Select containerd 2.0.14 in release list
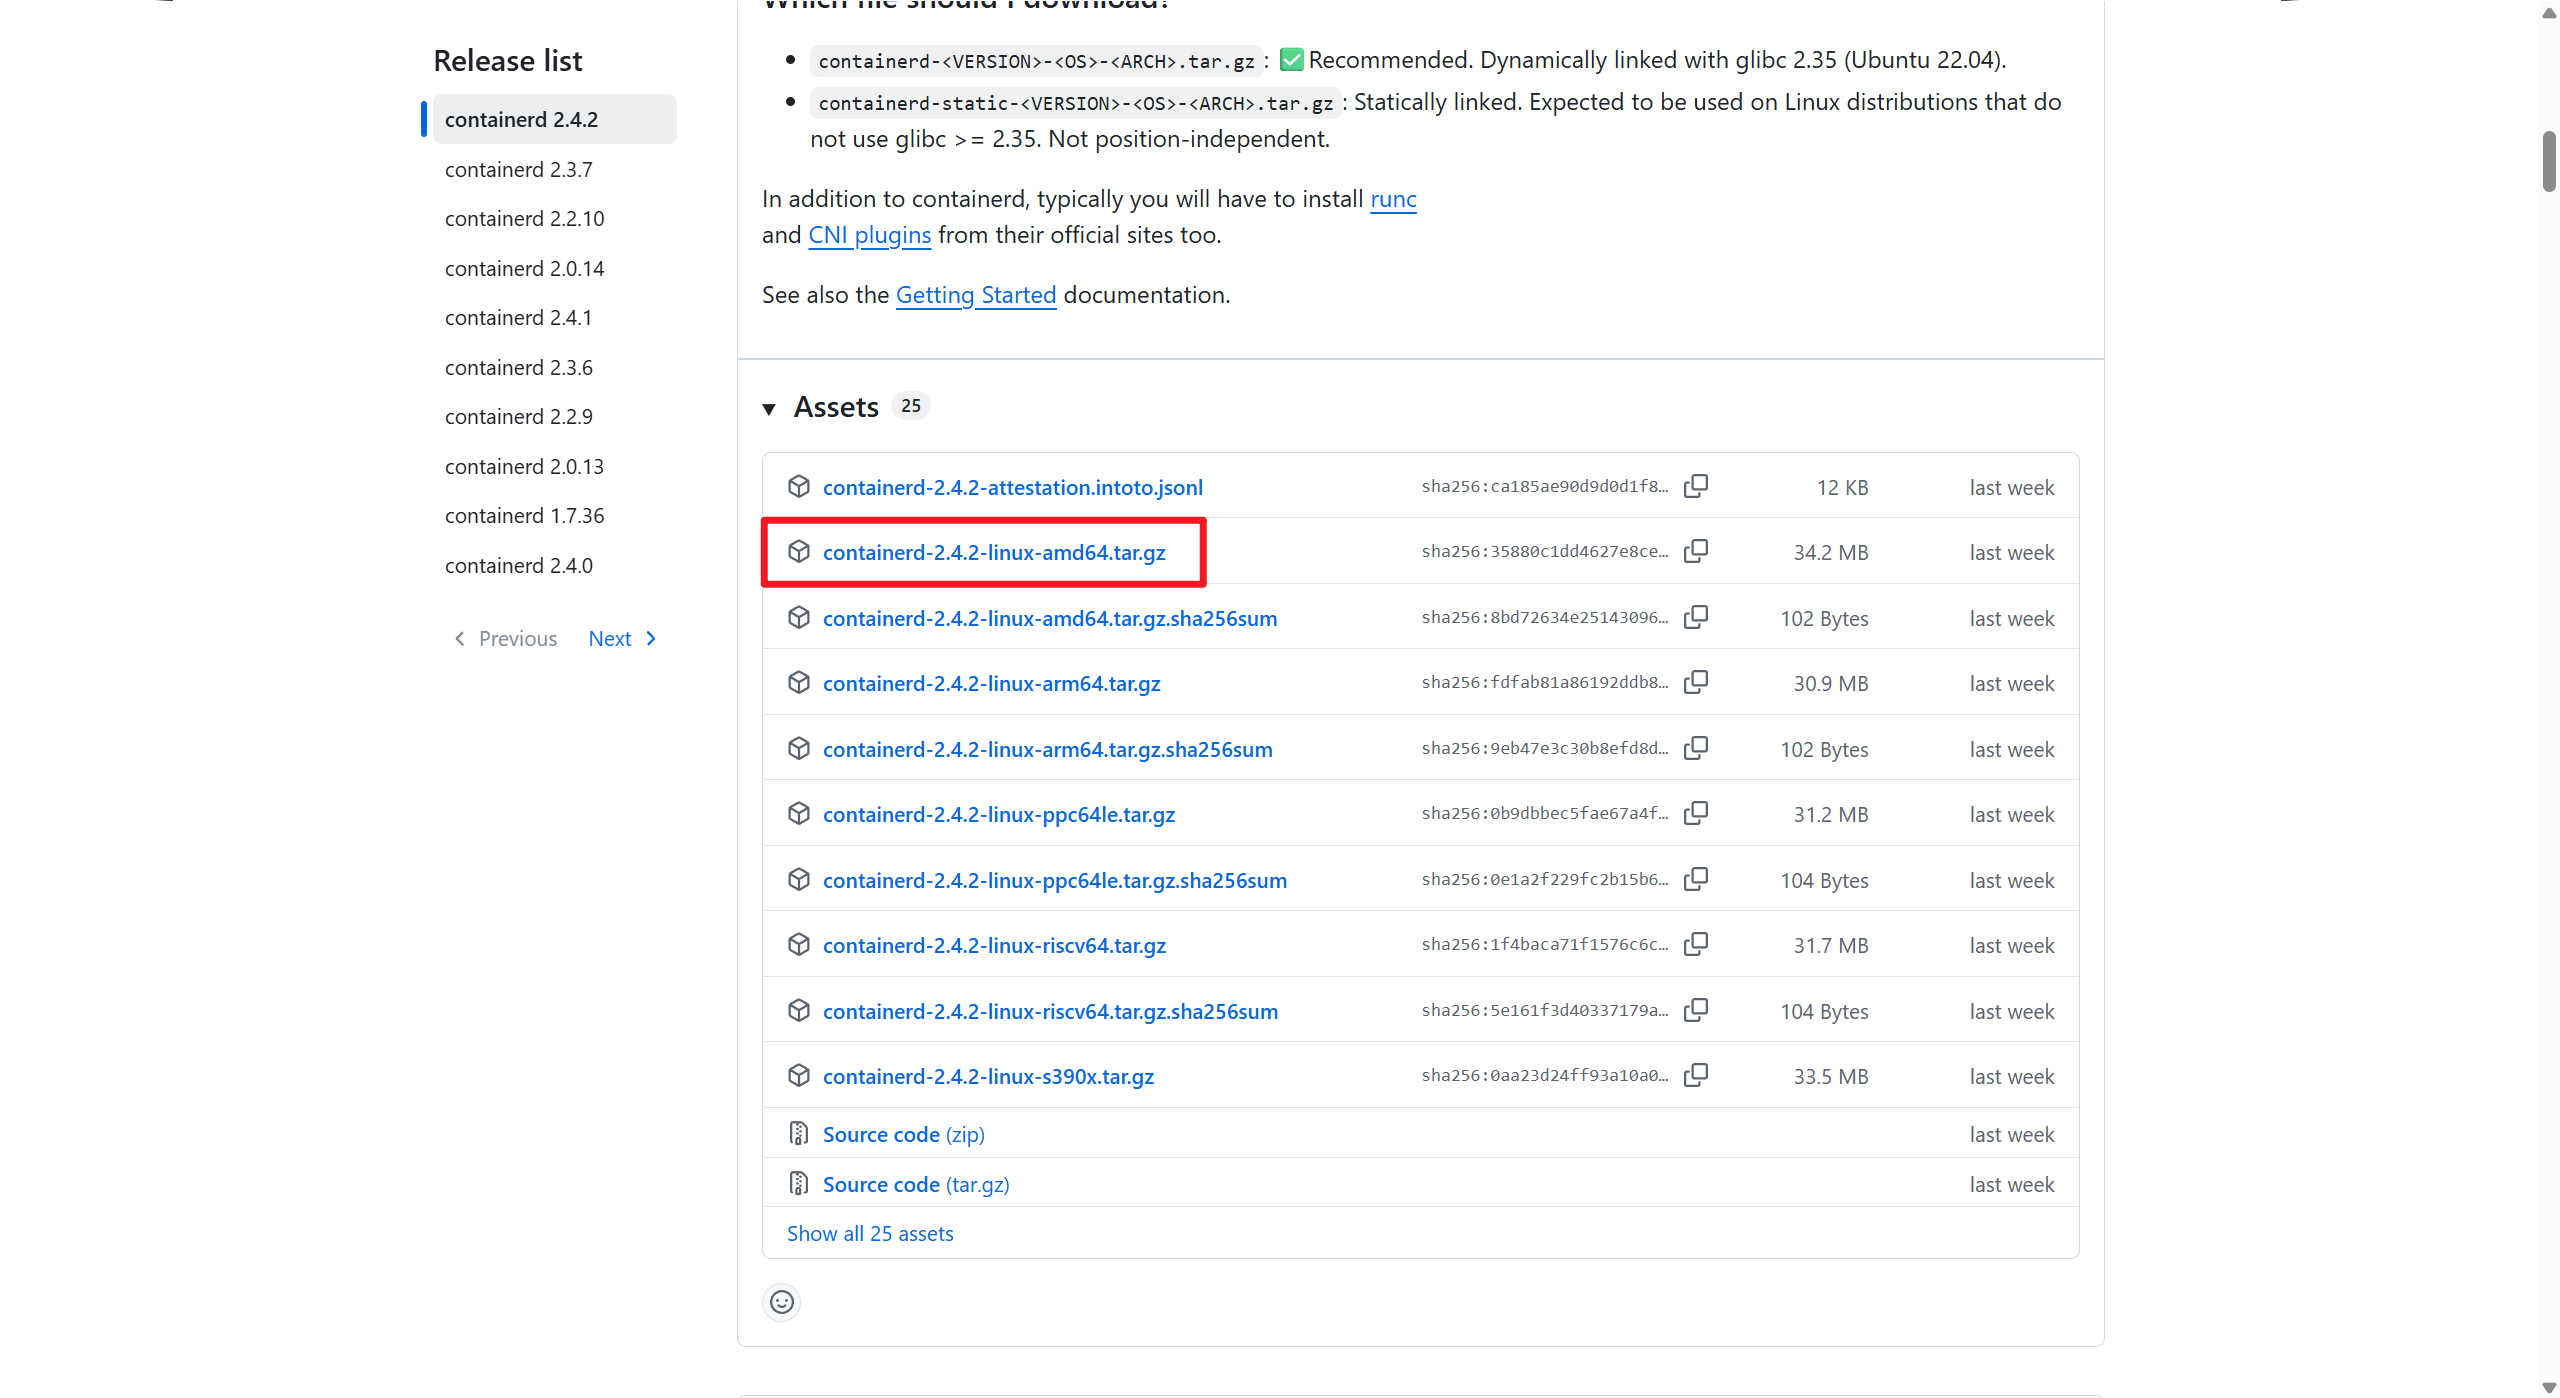 (524, 268)
